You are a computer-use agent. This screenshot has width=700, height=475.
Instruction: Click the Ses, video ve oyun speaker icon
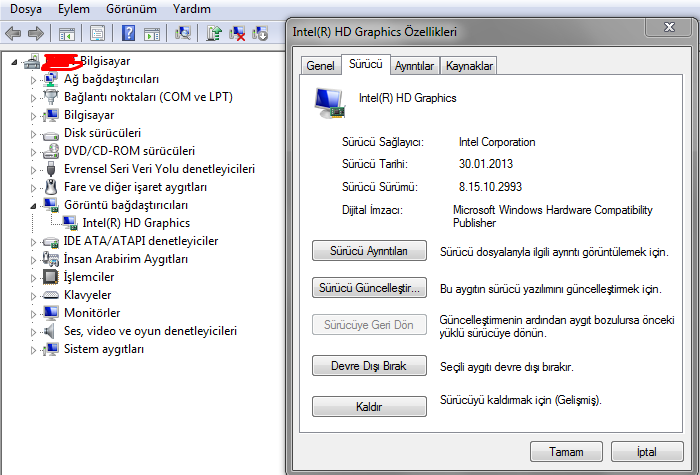point(50,331)
